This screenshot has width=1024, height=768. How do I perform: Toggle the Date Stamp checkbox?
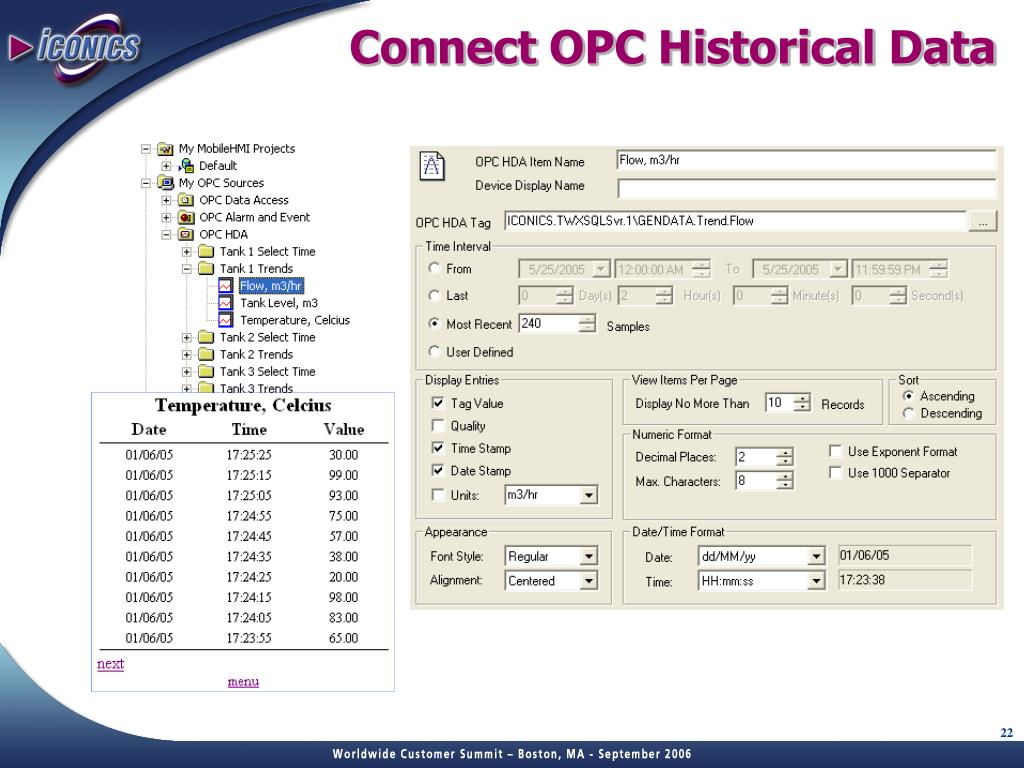[438, 470]
